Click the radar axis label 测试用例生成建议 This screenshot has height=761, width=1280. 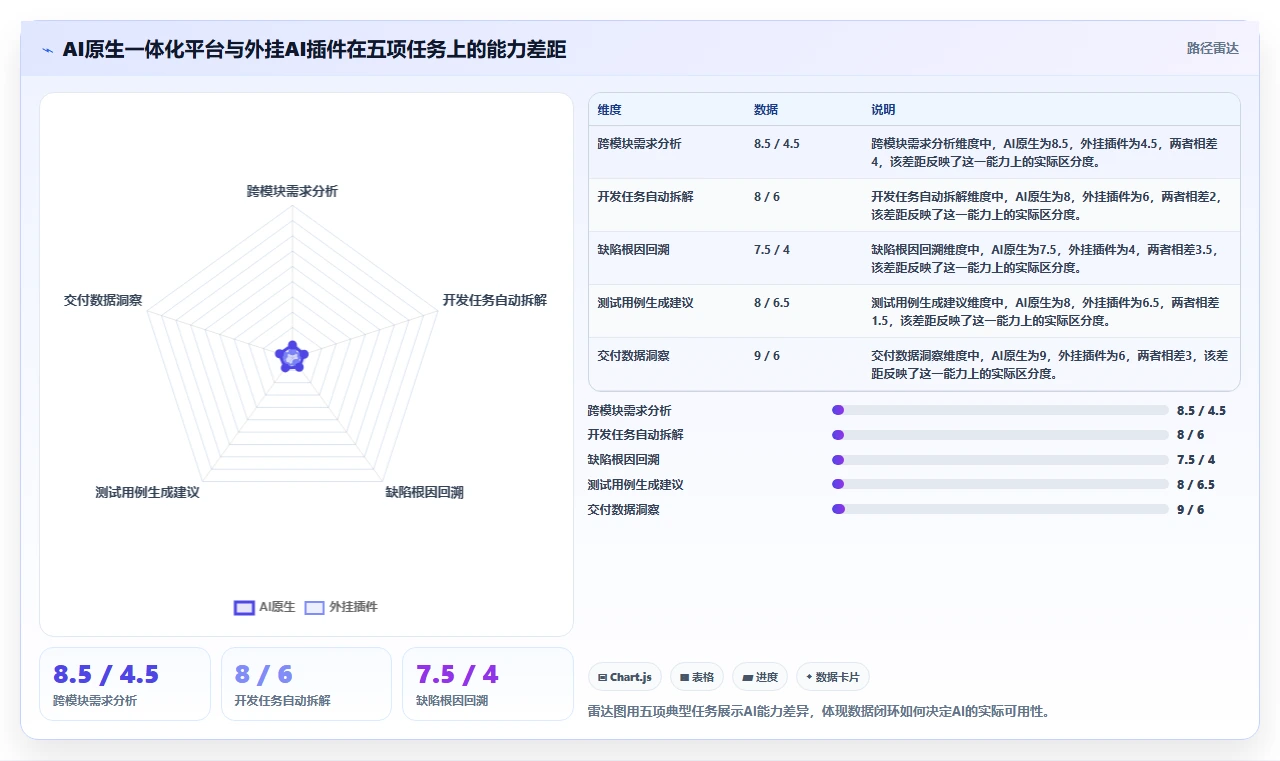tap(148, 493)
